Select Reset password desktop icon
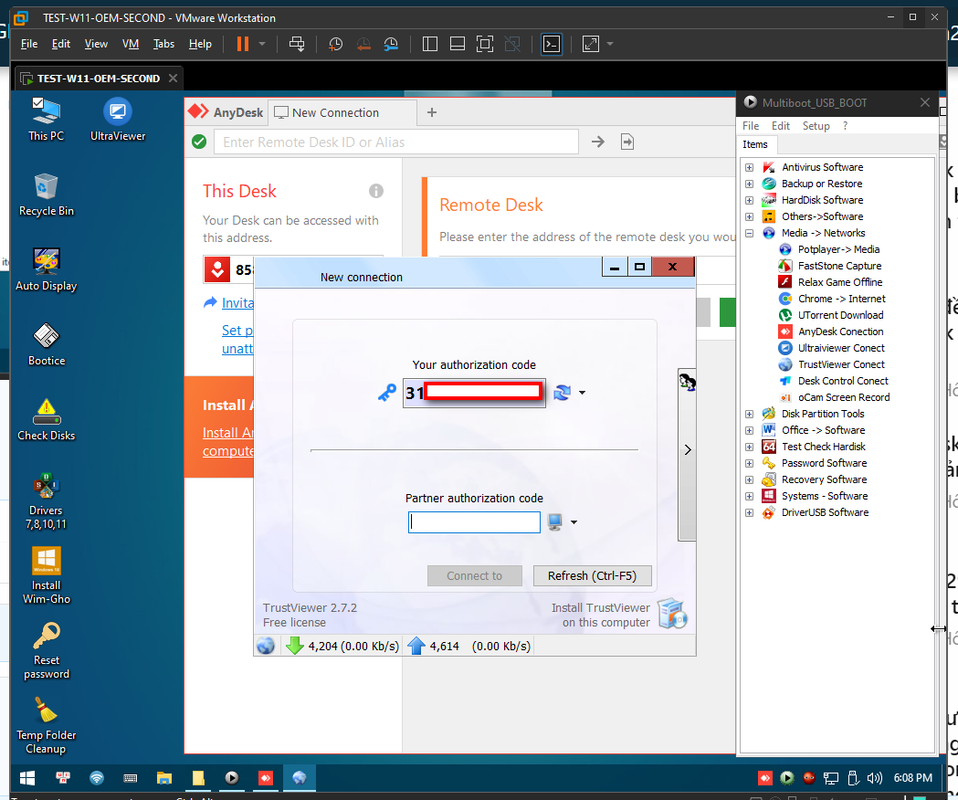 [x=46, y=651]
